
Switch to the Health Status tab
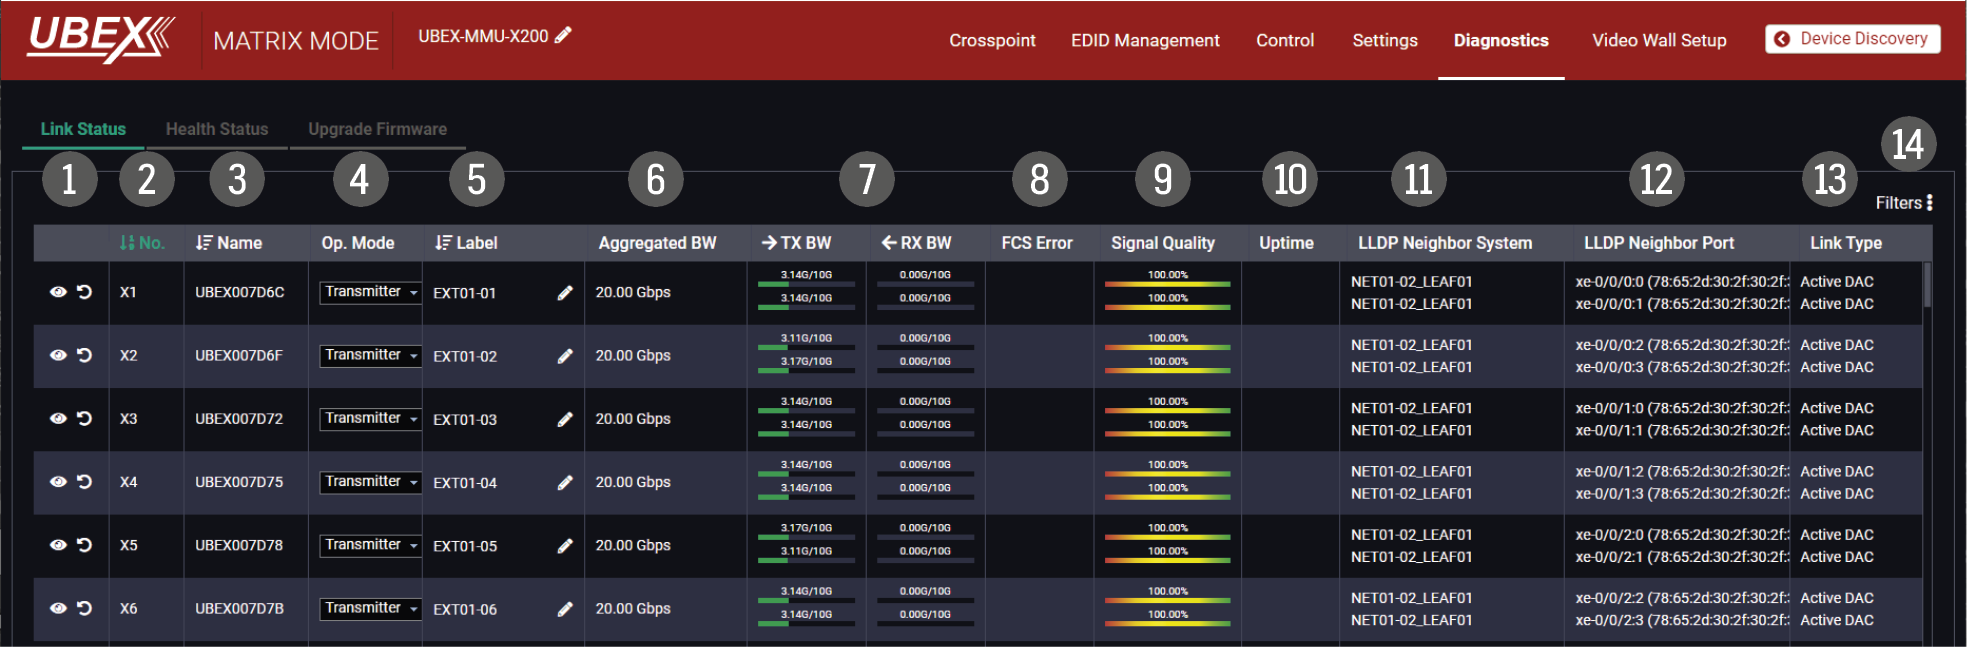click(217, 129)
